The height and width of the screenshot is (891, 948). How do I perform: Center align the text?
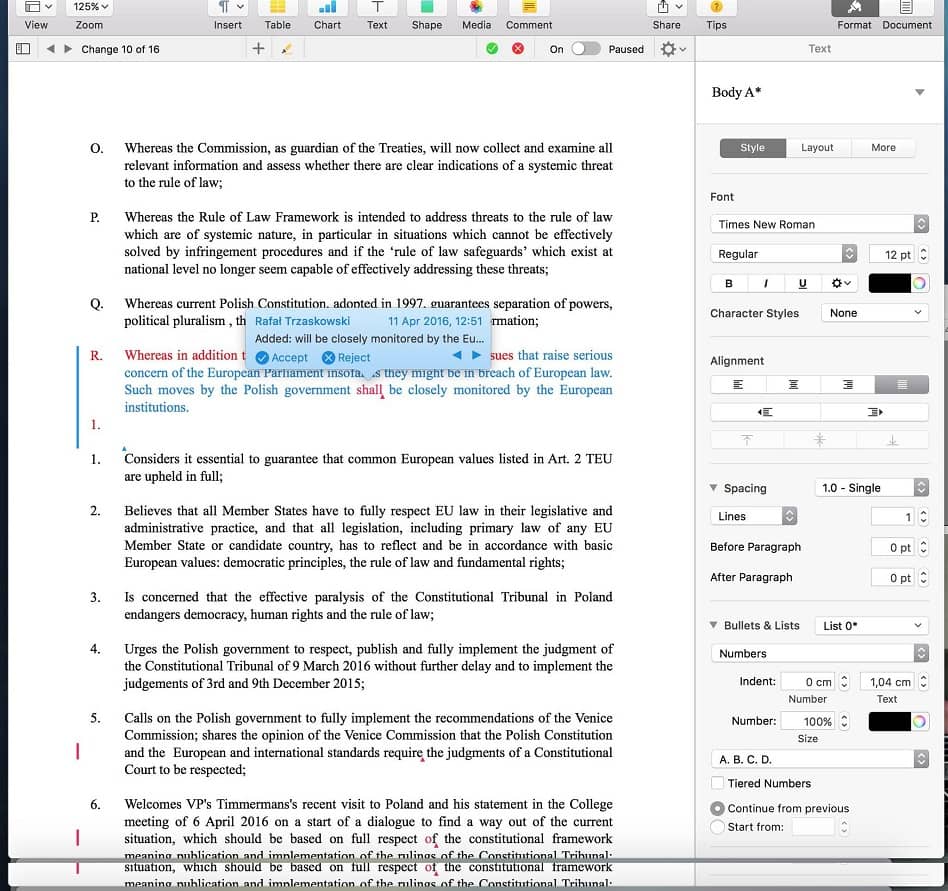(x=793, y=384)
